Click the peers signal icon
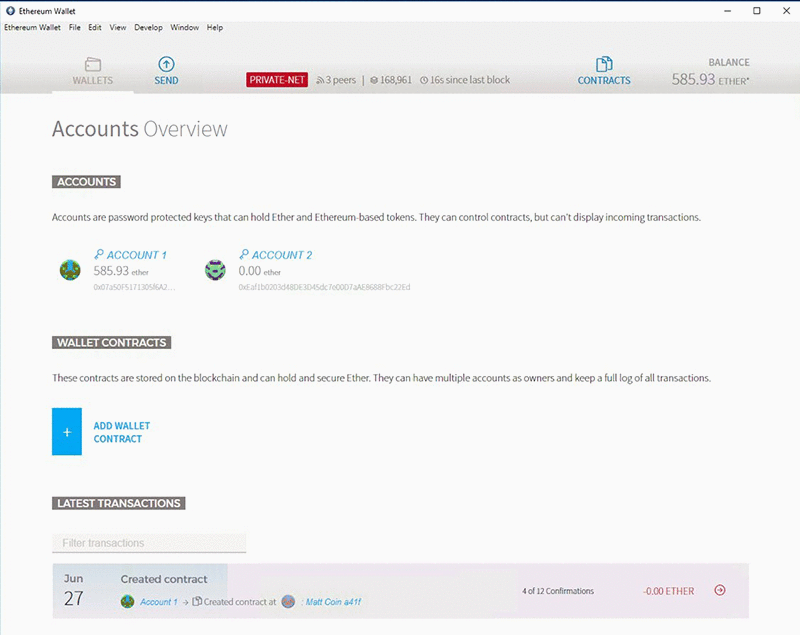Image resolution: width=800 pixels, height=635 pixels. (320, 80)
